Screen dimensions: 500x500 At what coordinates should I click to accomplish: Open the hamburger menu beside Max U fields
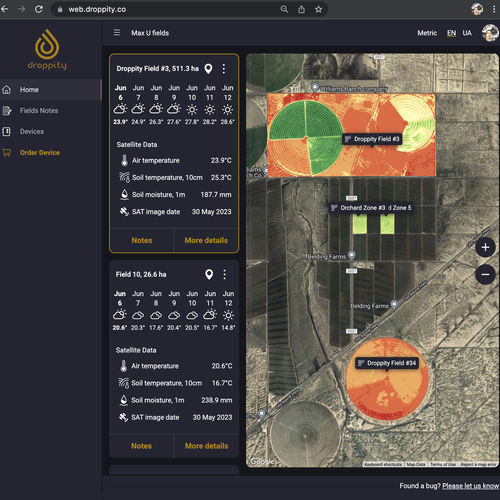pos(117,33)
